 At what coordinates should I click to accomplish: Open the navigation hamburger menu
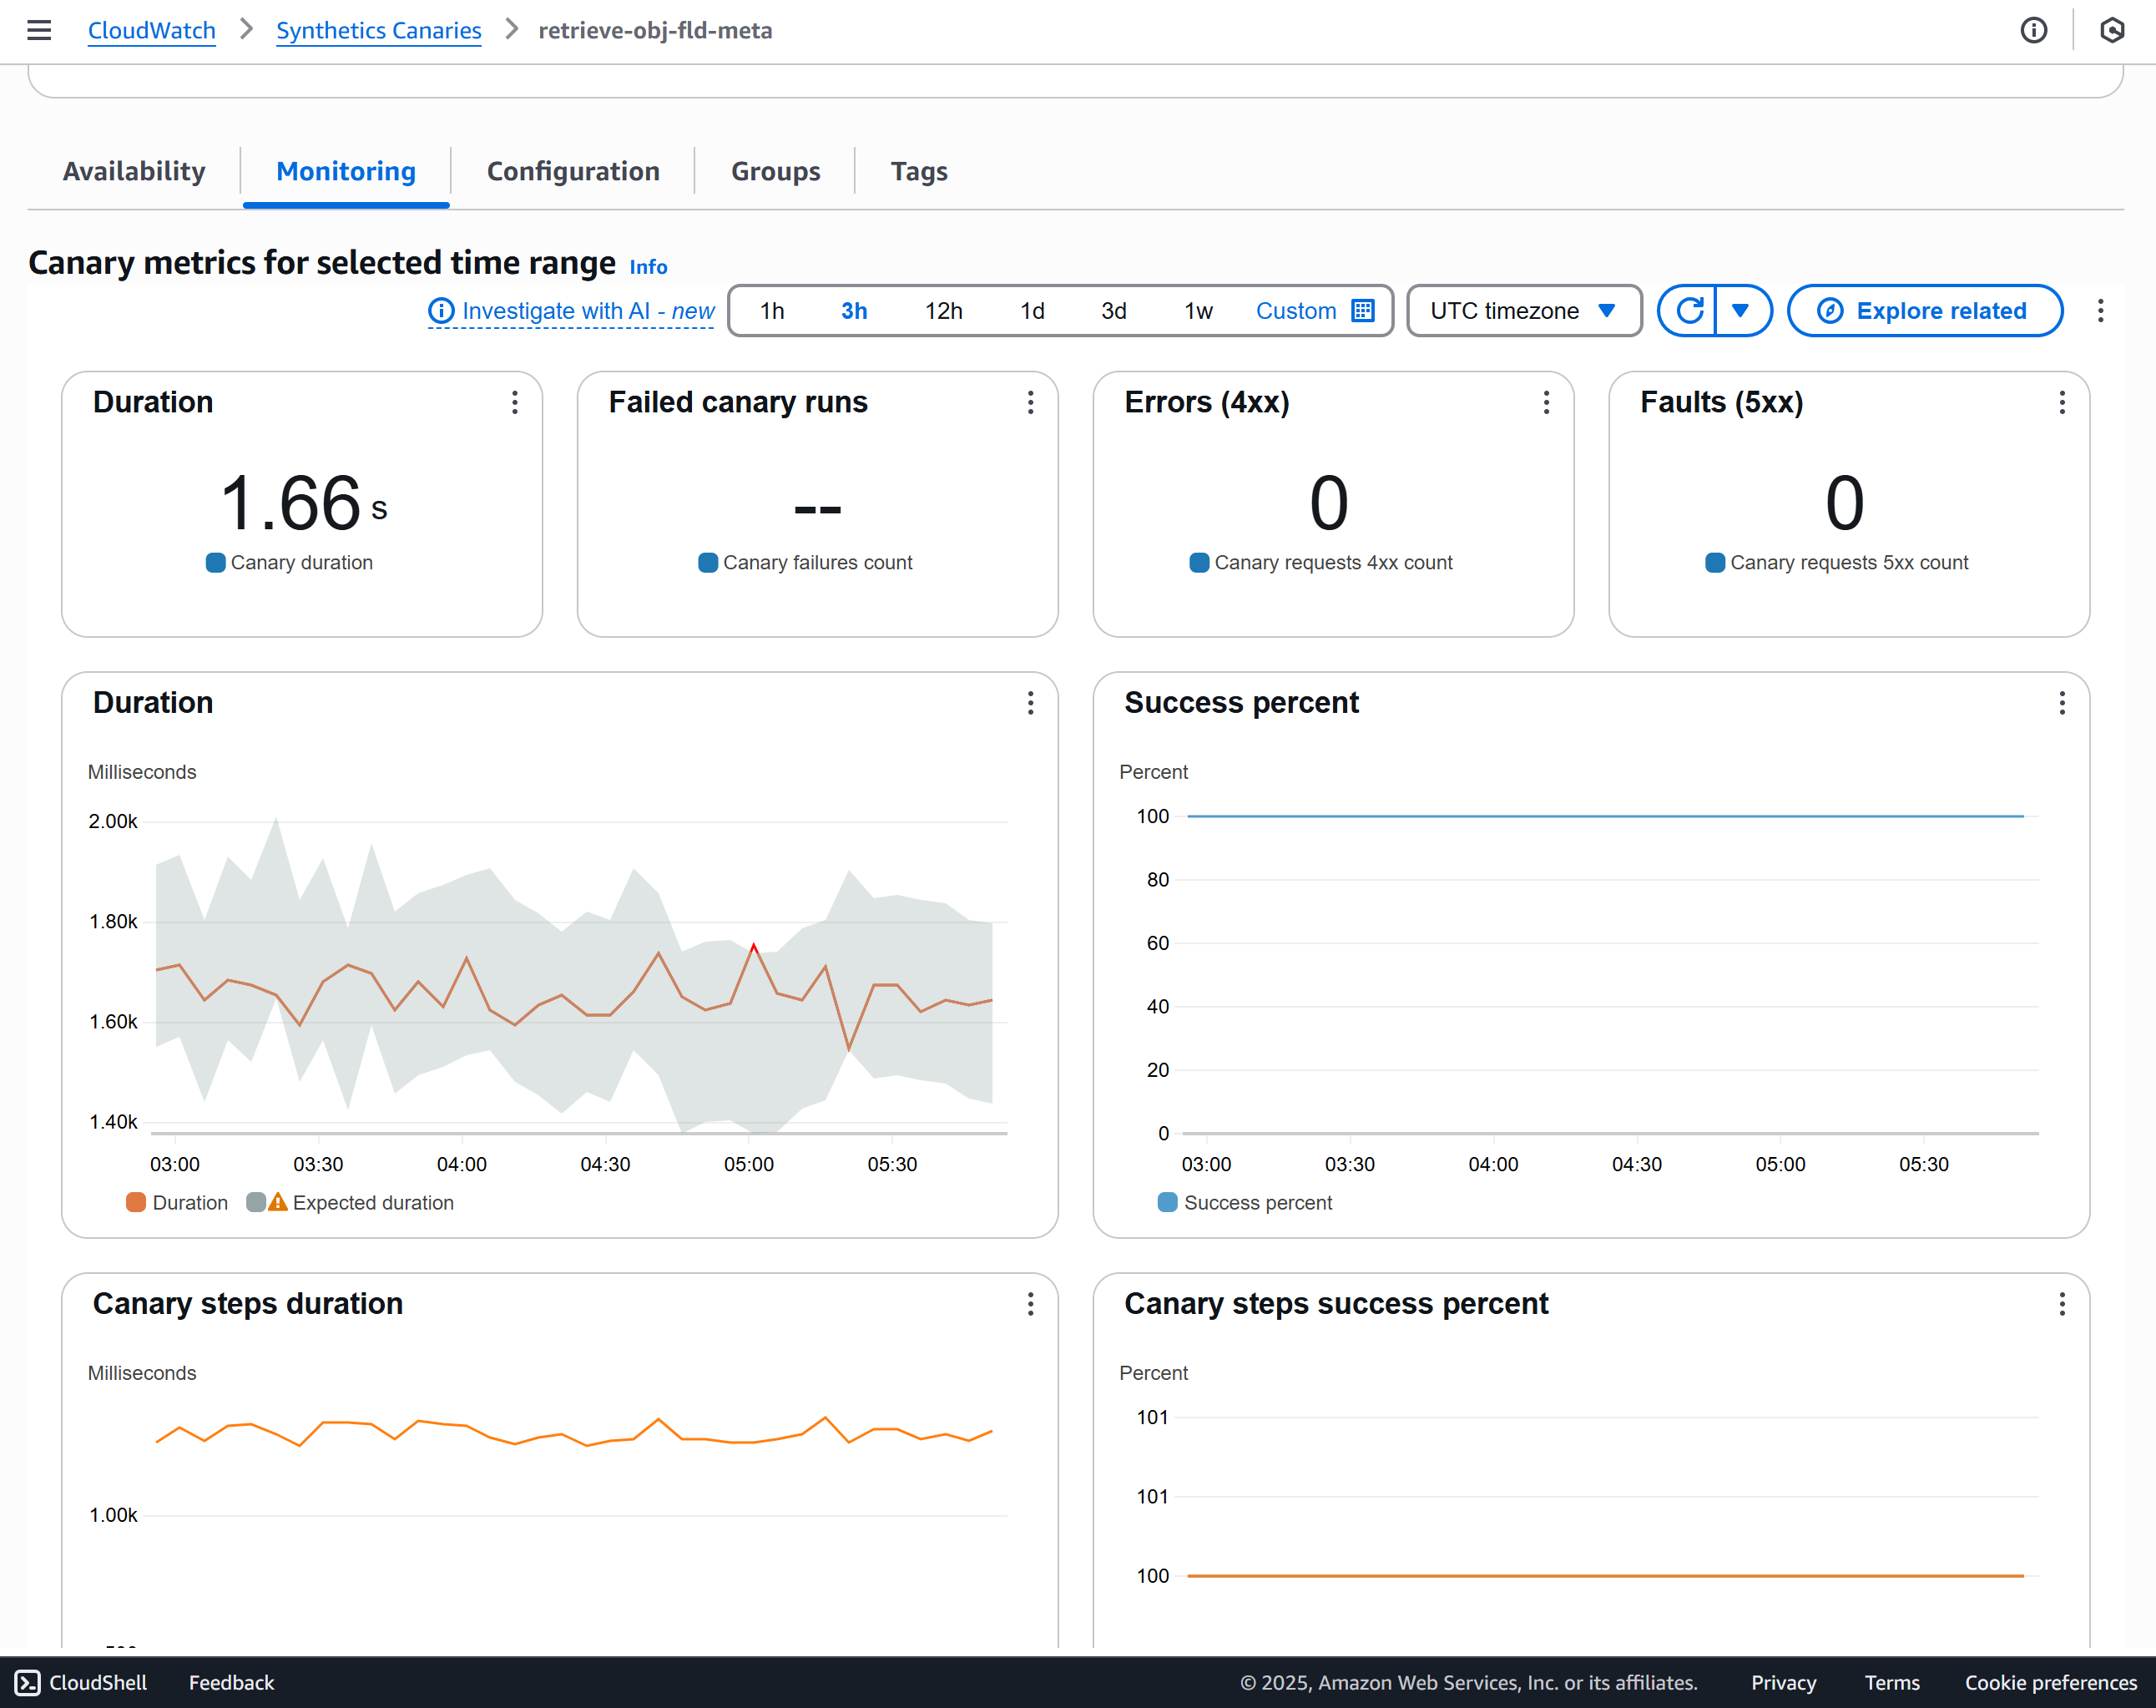pos(39,30)
